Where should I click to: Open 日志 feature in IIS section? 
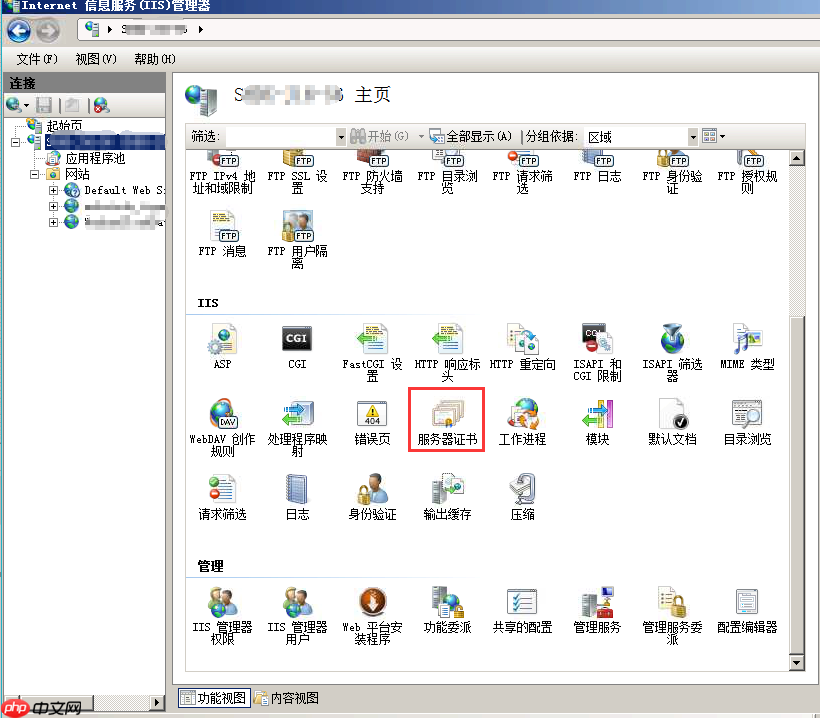(297, 497)
